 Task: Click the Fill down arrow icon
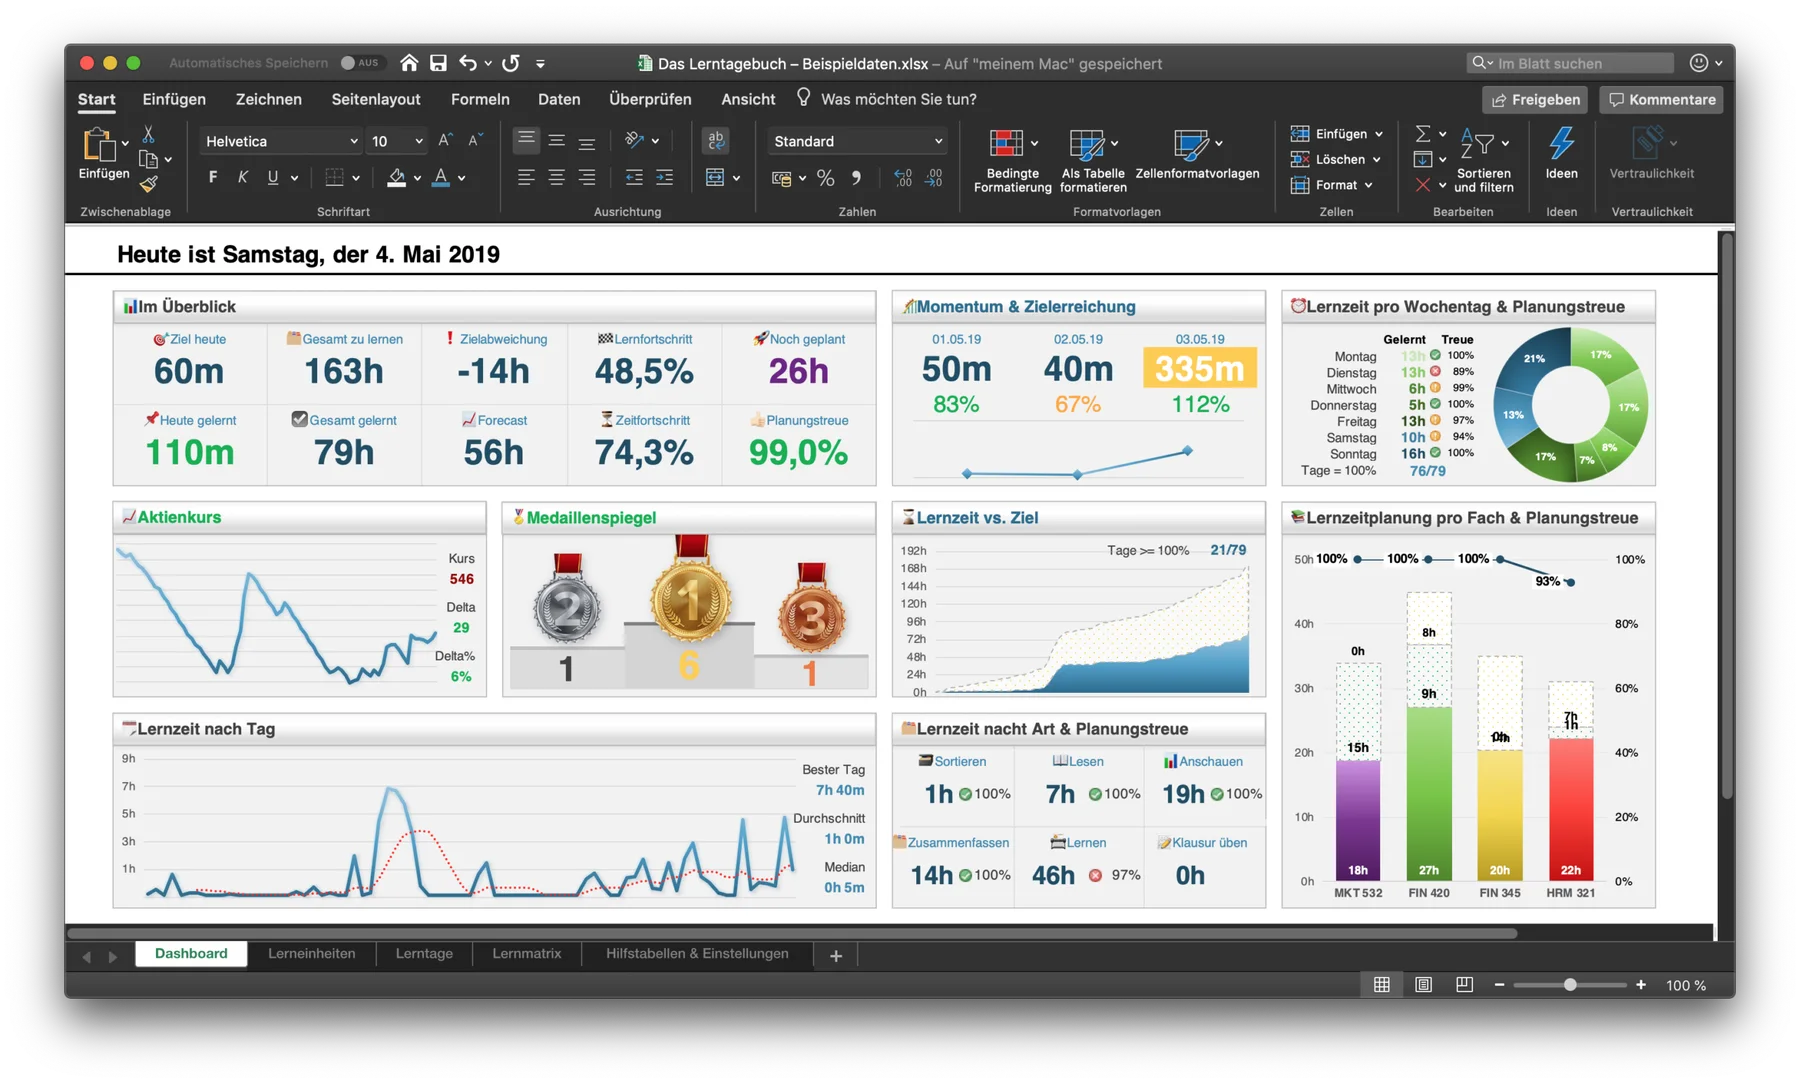coord(1422,159)
